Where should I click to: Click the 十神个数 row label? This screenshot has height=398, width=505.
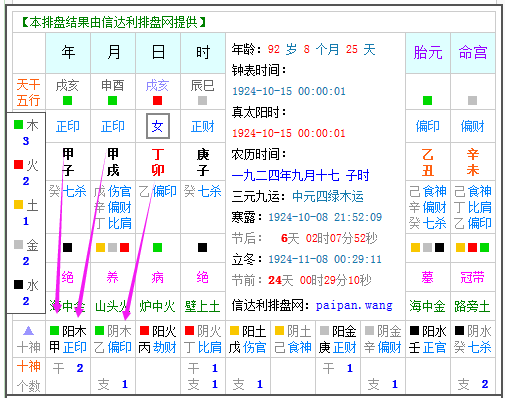pos(29,376)
